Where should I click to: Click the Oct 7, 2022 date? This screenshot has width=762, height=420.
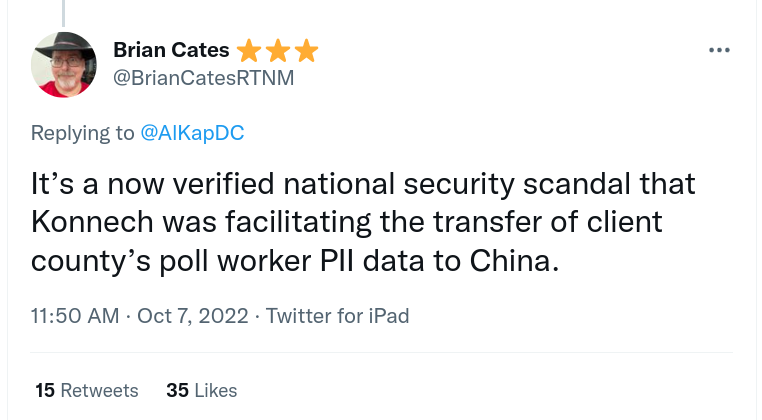191,315
